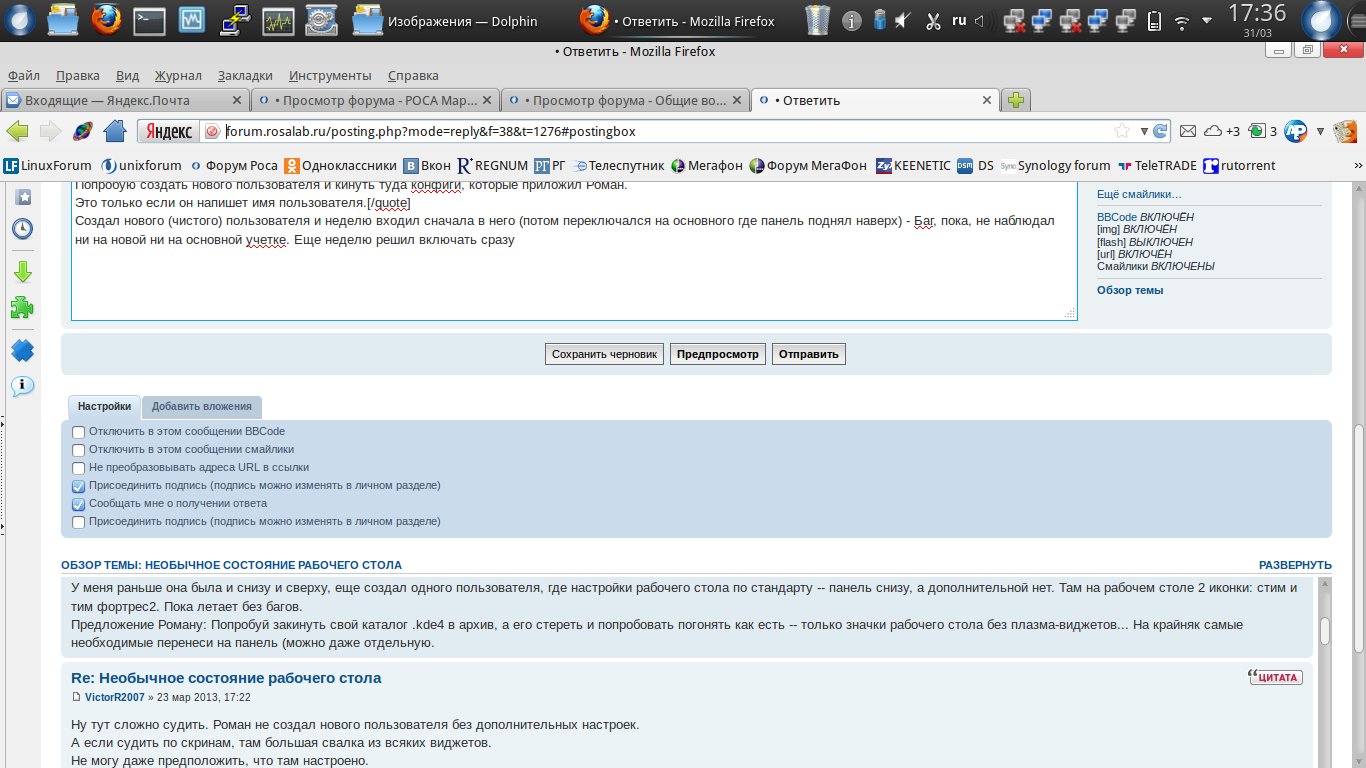This screenshot has width=1366, height=768.
Task: Check the battery status icon
Action: pyautogui.click(x=1154, y=21)
